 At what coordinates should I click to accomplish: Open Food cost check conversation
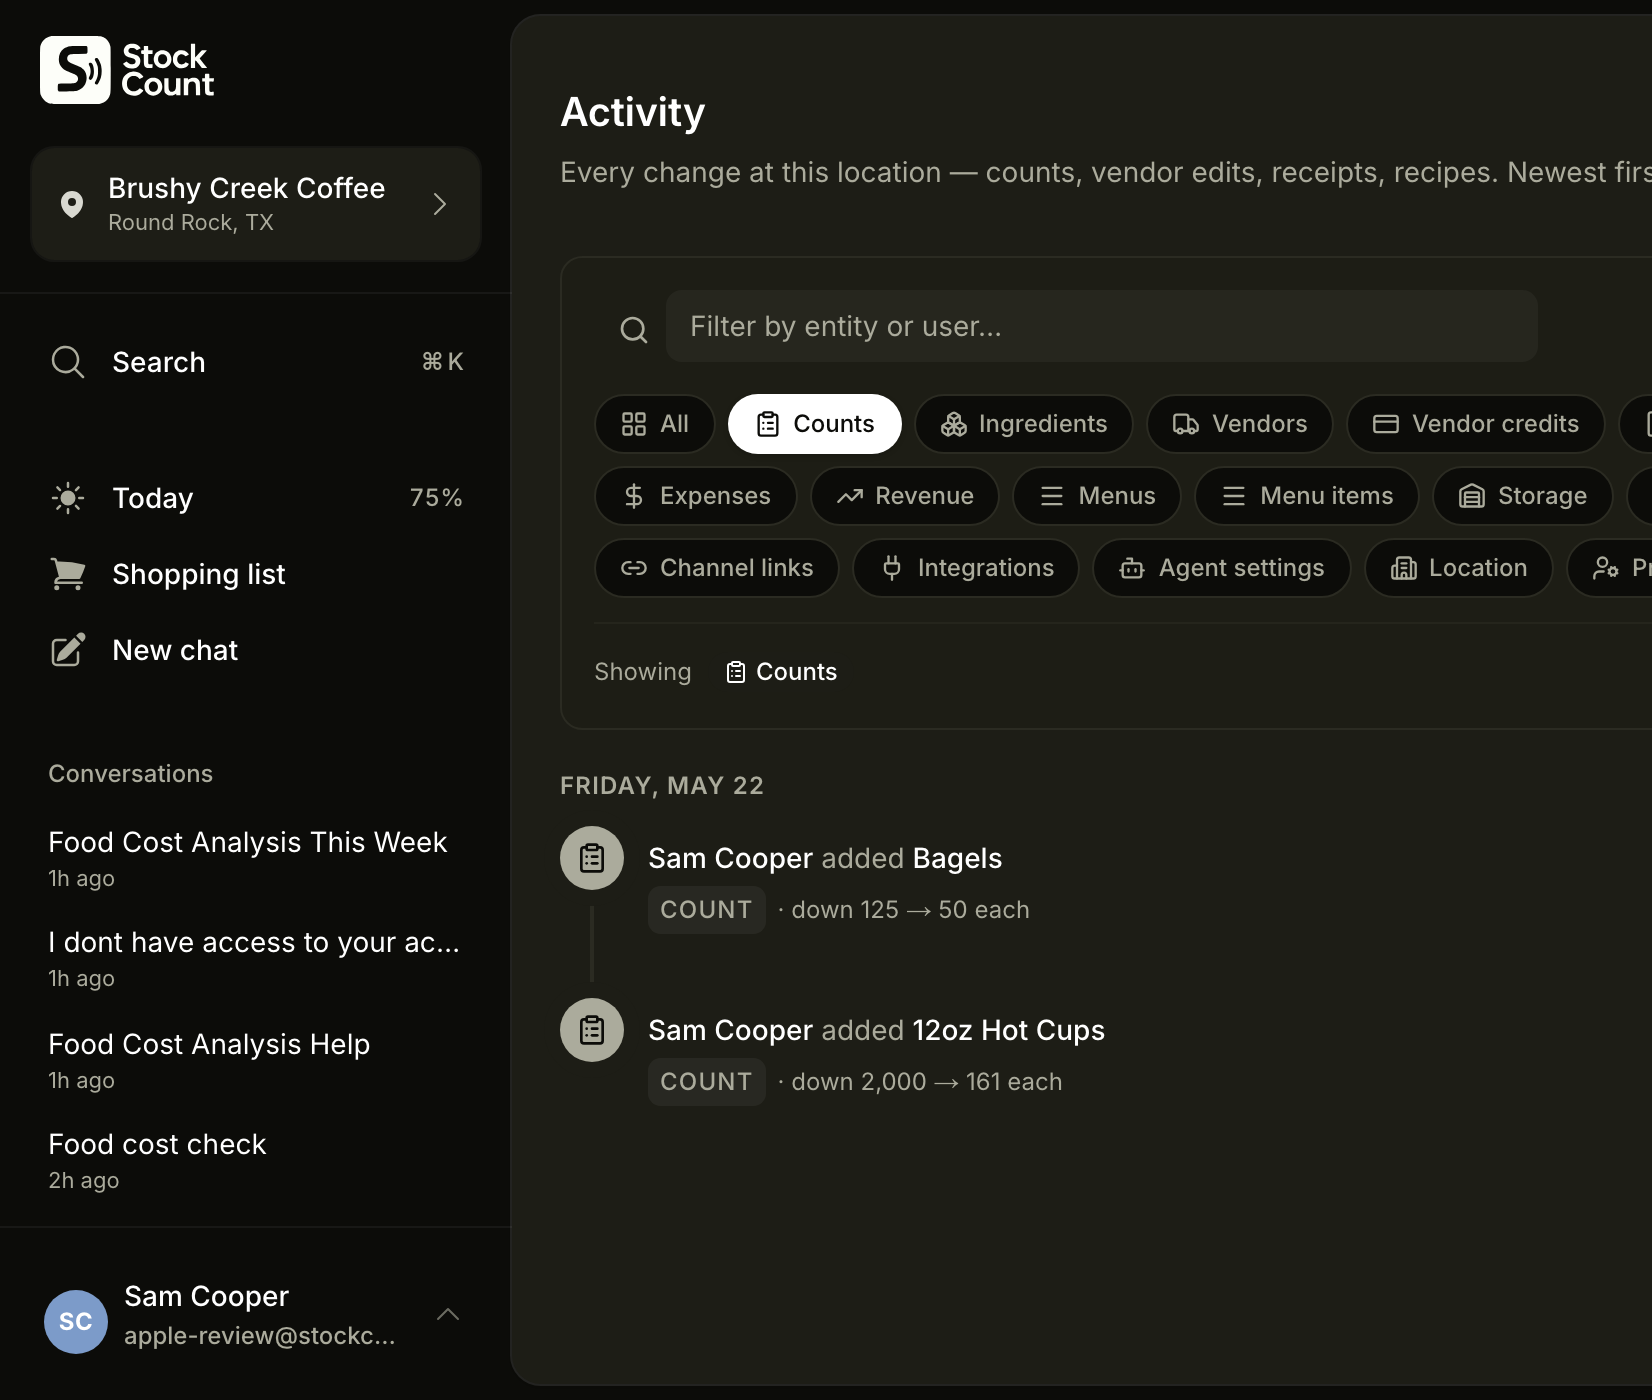tap(256, 1160)
